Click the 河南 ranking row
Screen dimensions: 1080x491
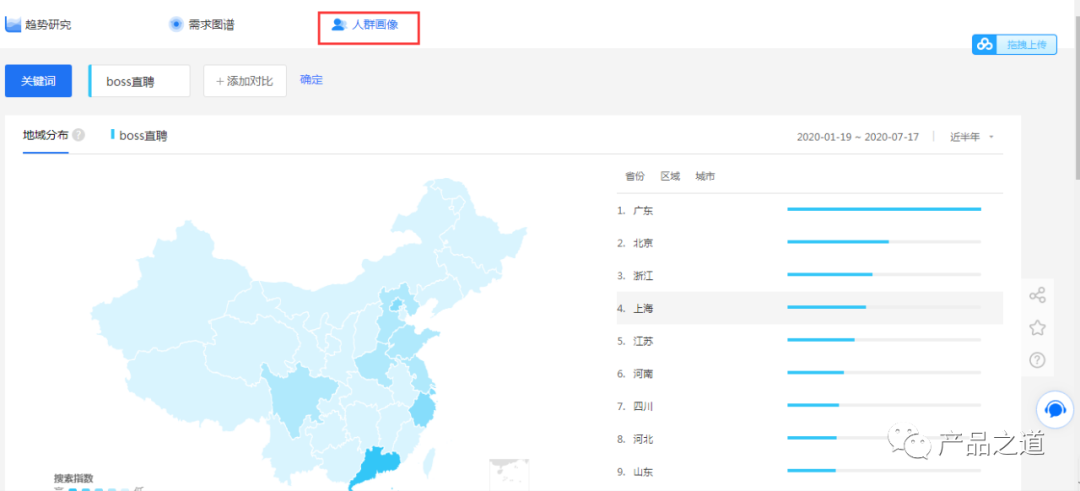point(809,373)
